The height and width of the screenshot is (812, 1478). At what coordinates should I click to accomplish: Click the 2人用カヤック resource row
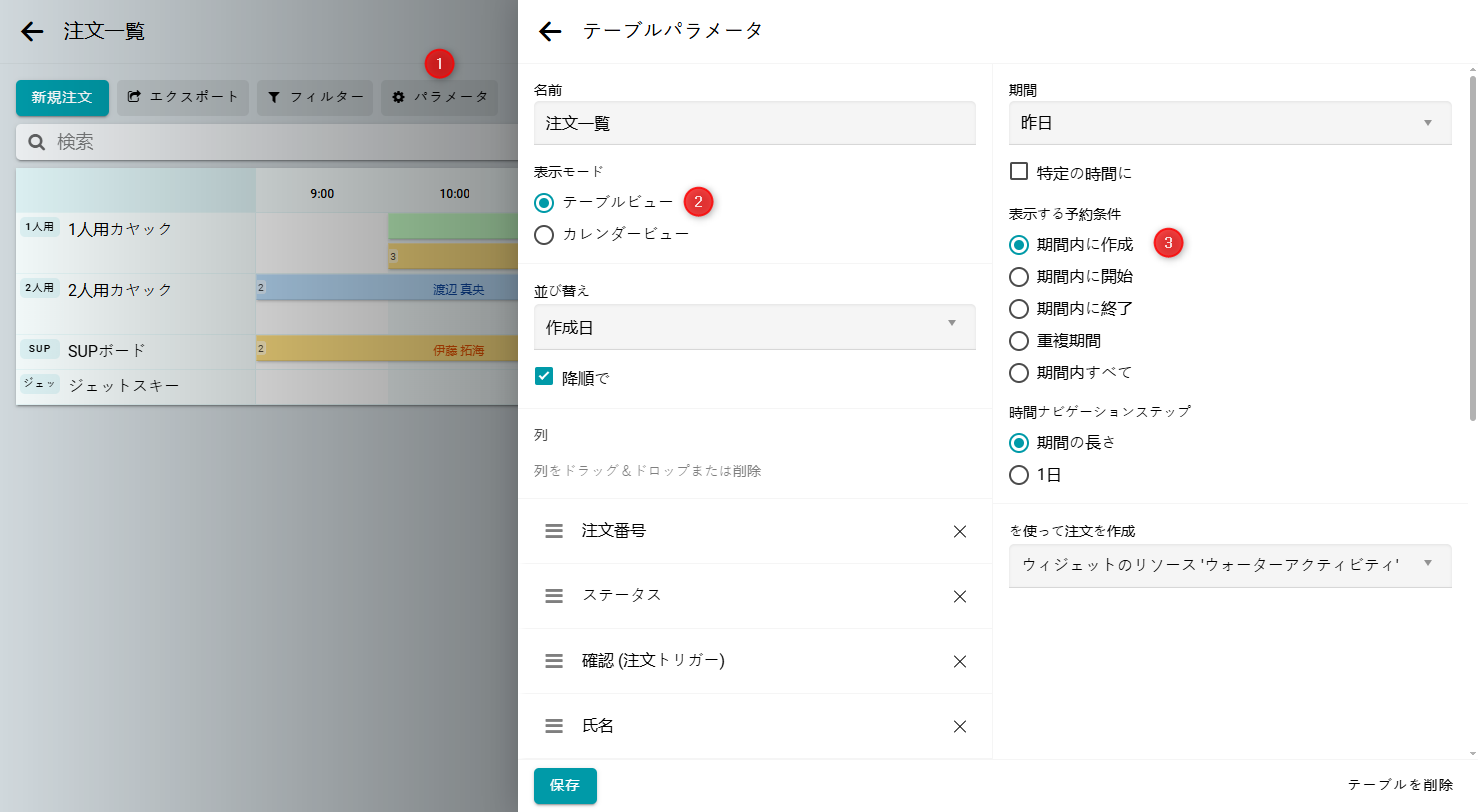(136, 304)
